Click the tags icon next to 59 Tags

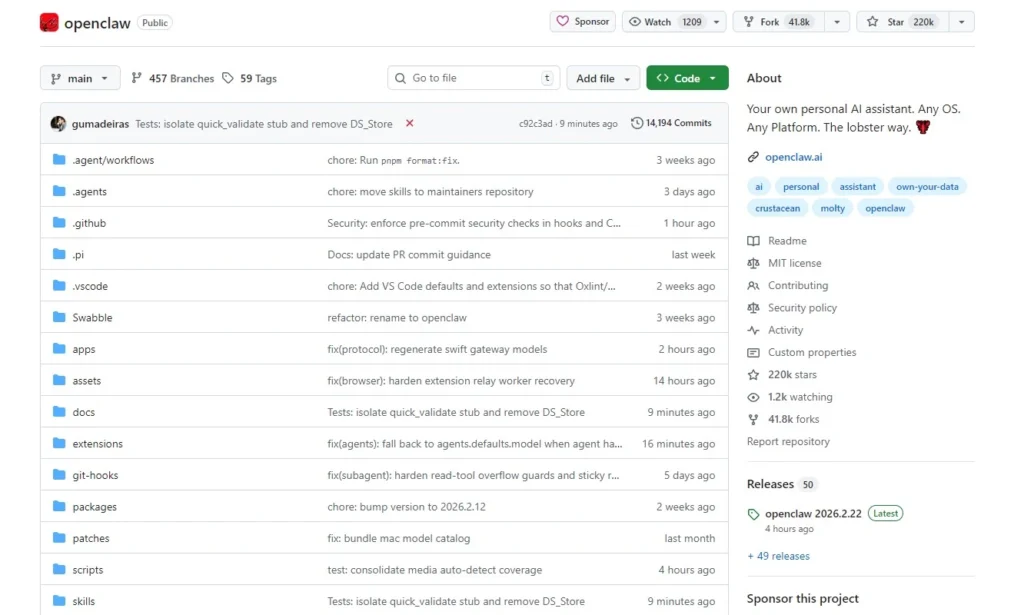[227, 78]
